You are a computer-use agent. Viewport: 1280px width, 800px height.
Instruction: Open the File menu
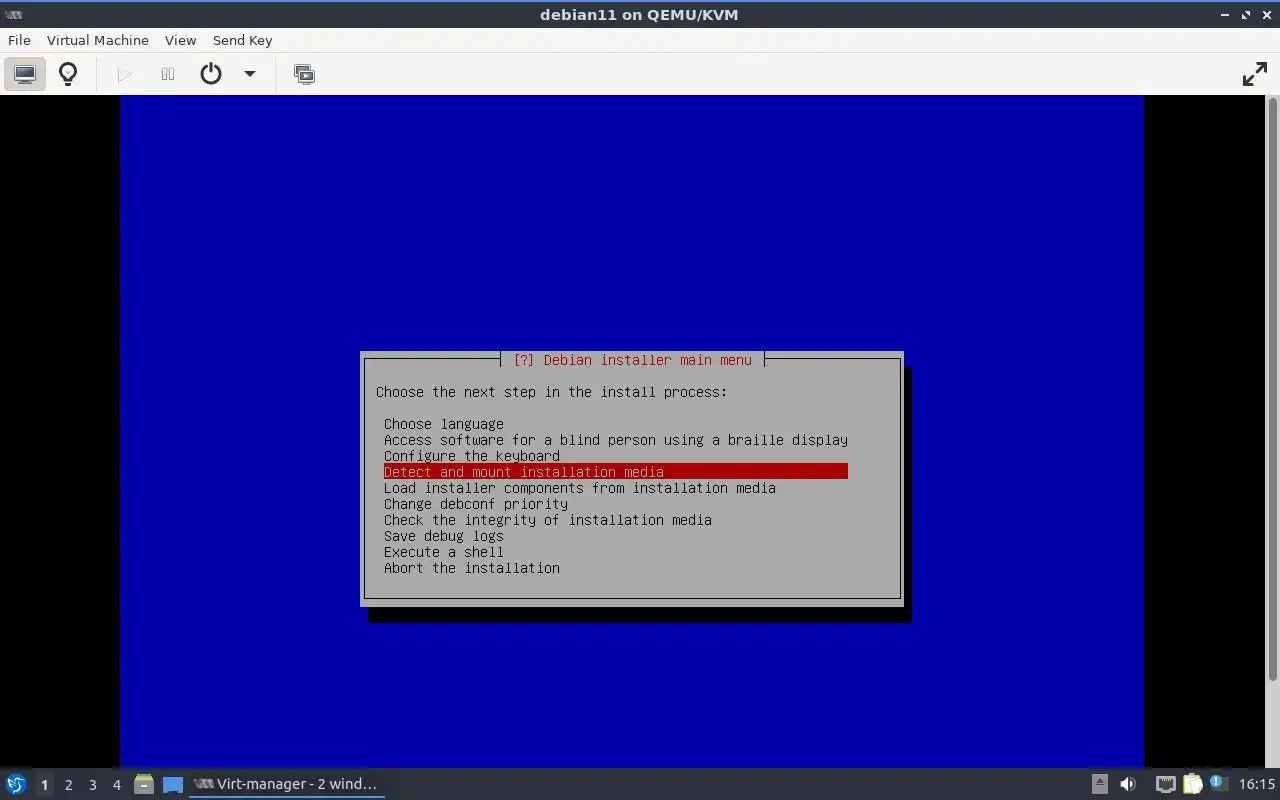[x=19, y=40]
